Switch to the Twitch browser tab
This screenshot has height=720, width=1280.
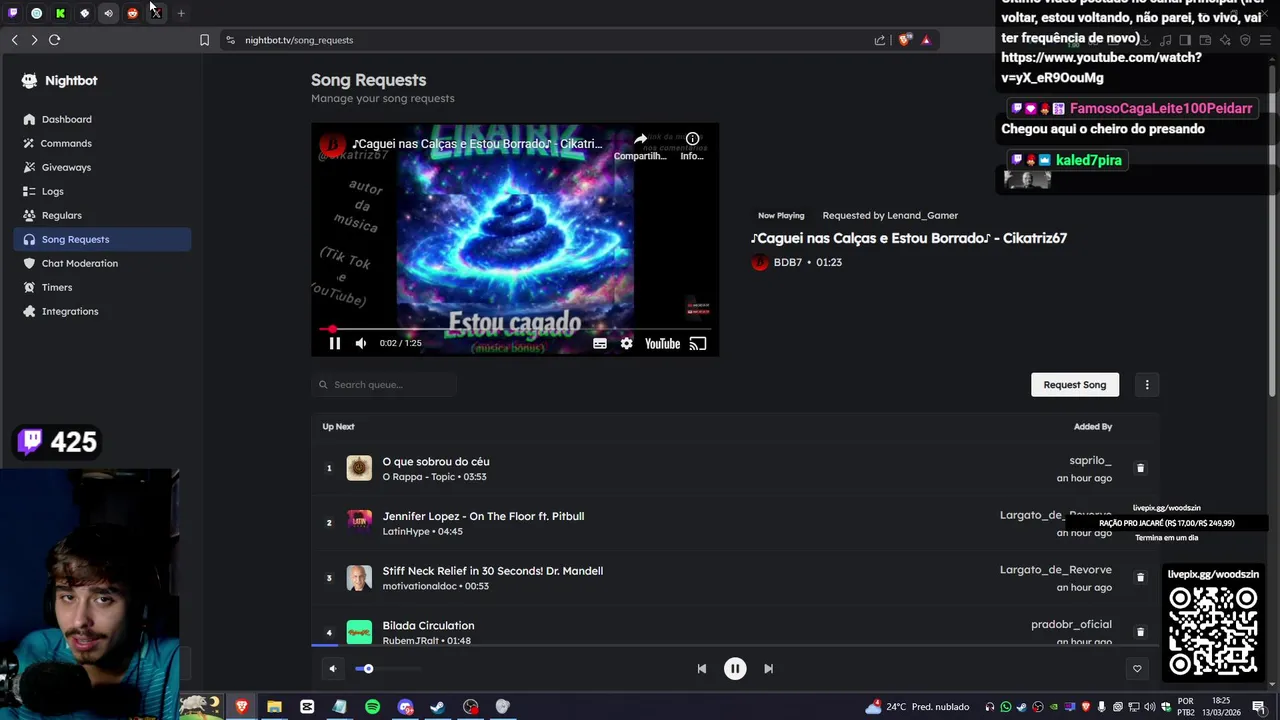[x=13, y=13]
